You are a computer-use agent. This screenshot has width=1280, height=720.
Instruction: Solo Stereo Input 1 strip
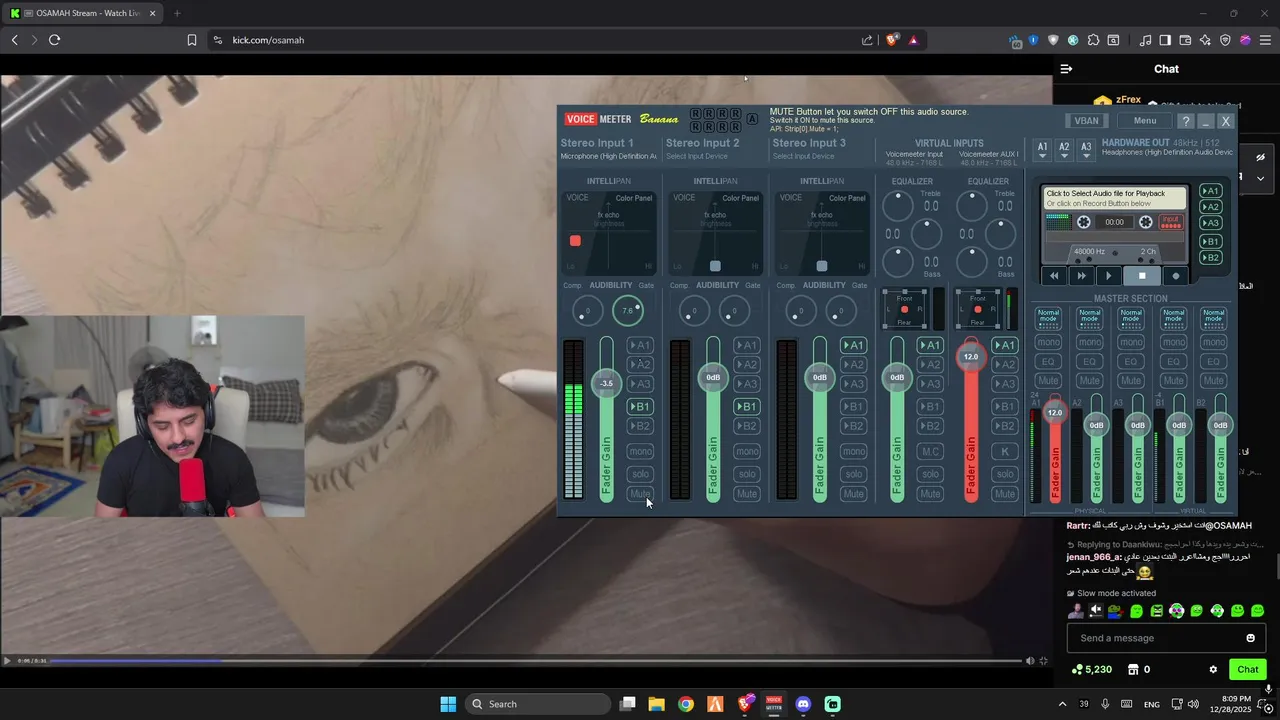(x=640, y=474)
